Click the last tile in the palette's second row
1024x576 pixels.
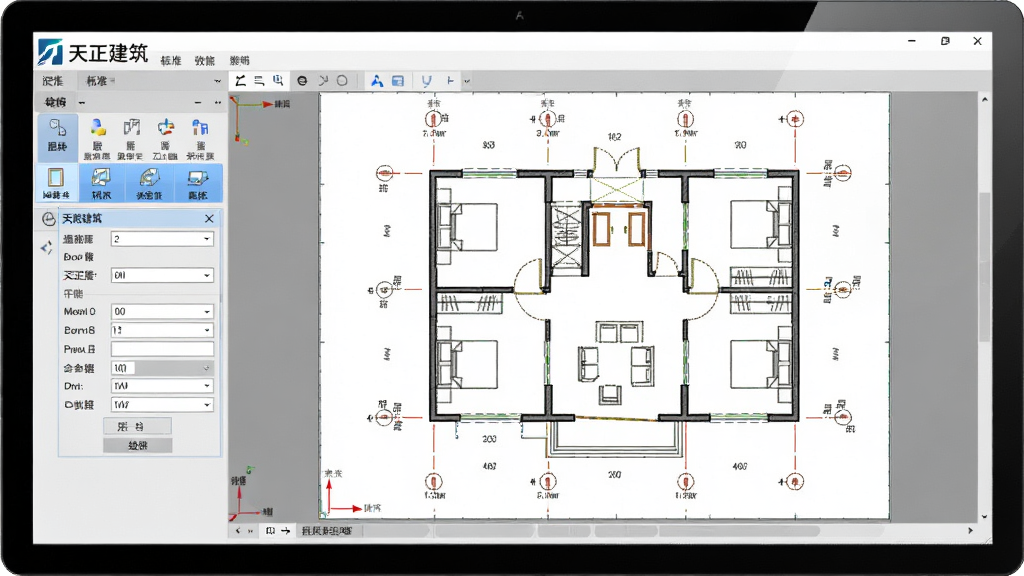coord(198,182)
